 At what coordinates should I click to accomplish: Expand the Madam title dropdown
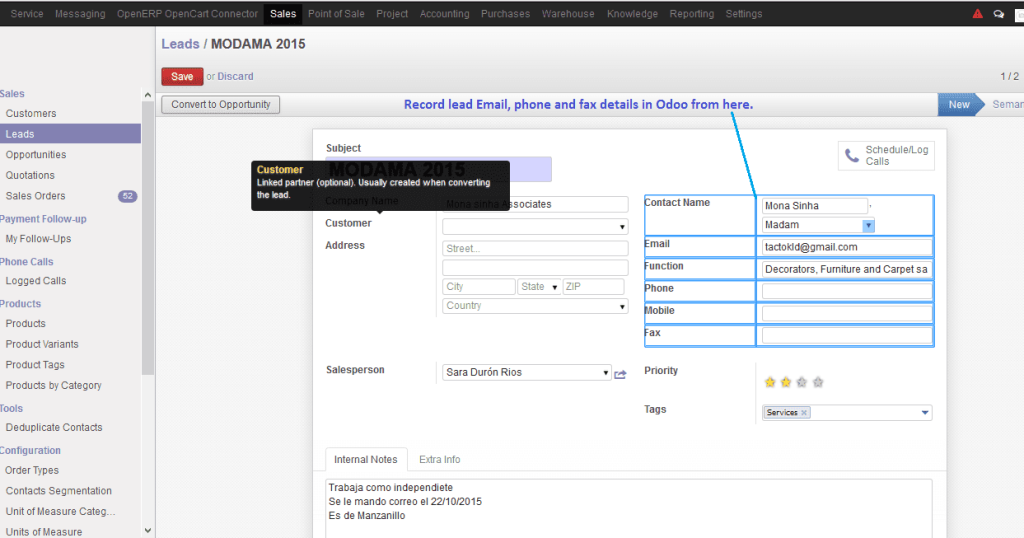(868, 225)
